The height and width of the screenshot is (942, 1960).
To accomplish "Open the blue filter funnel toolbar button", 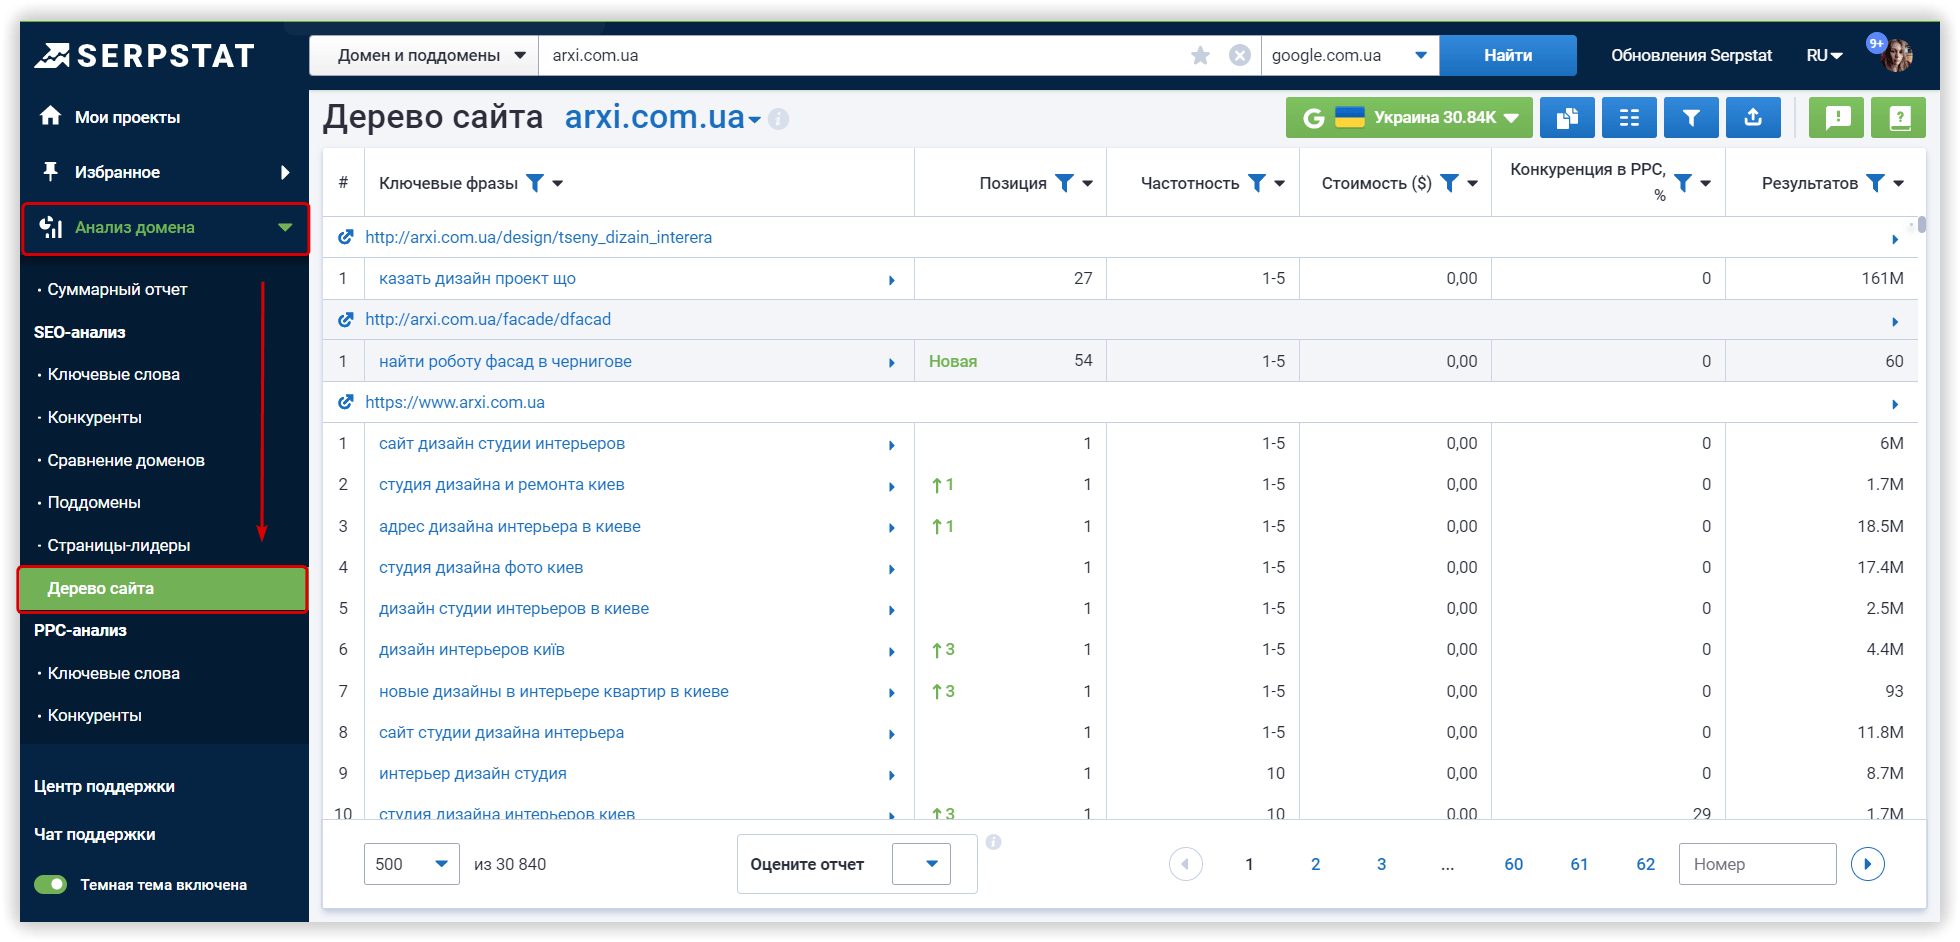I will pos(1691,118).
